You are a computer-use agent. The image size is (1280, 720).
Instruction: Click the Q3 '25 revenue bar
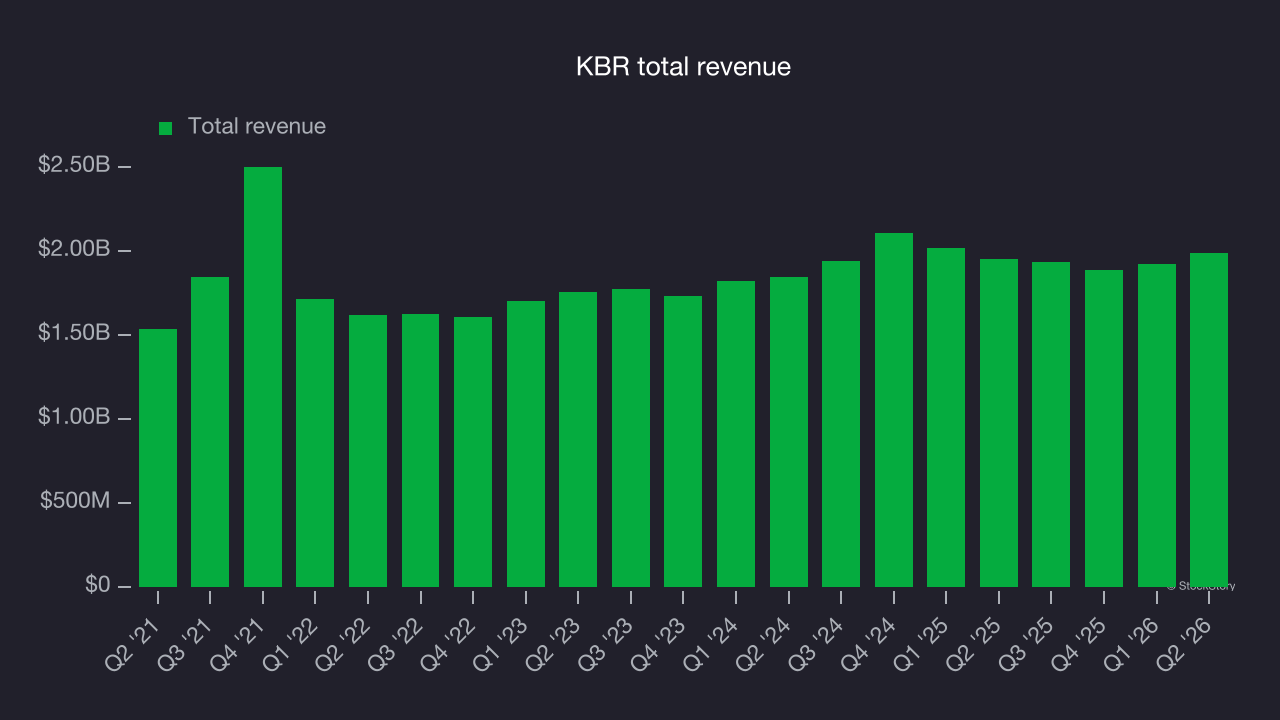[1051, 424]
